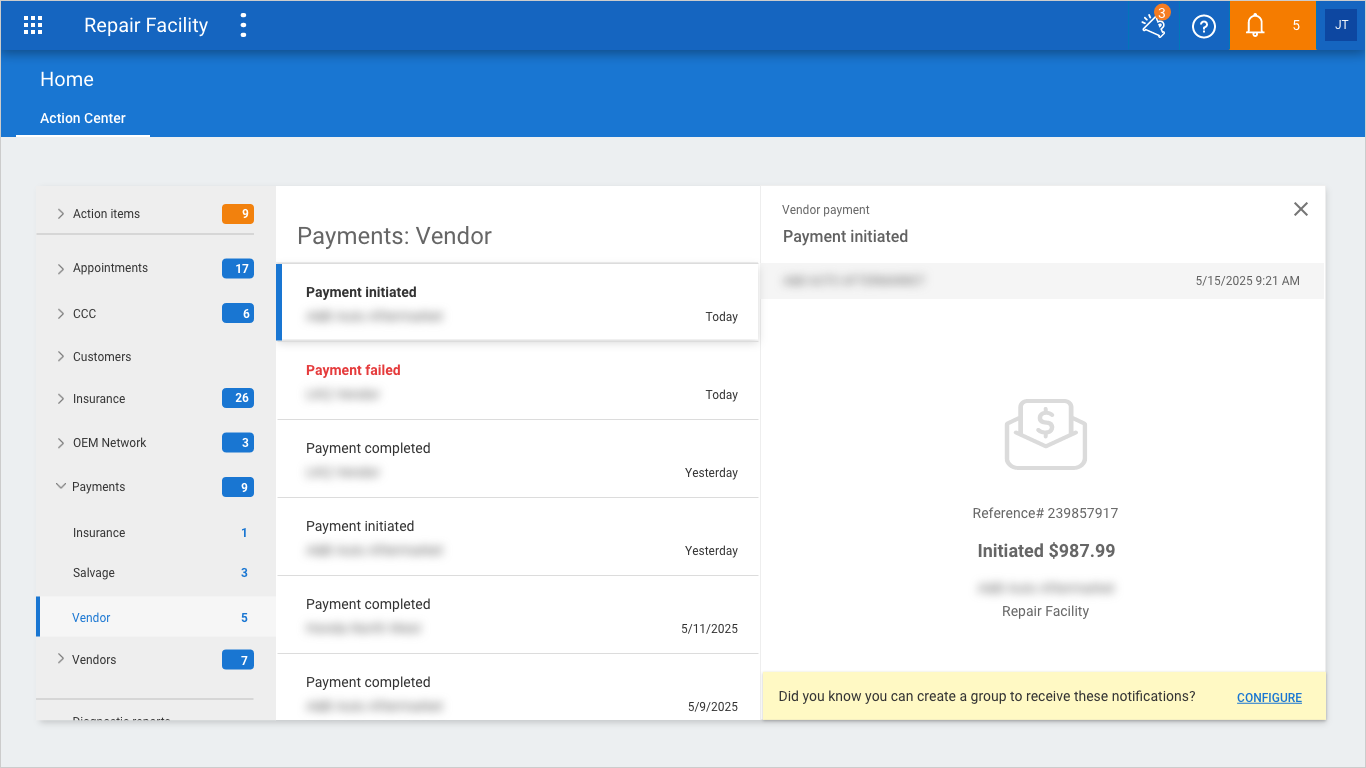Click the Home heading
Viewport: 1366px width, 768px height.
pos(67,79)
